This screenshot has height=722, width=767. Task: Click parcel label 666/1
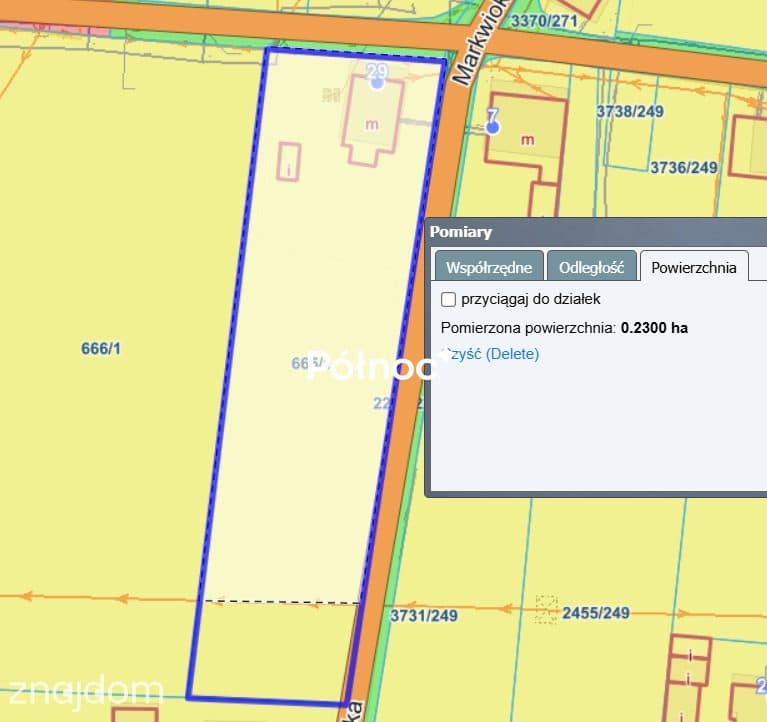pos(101,348)
